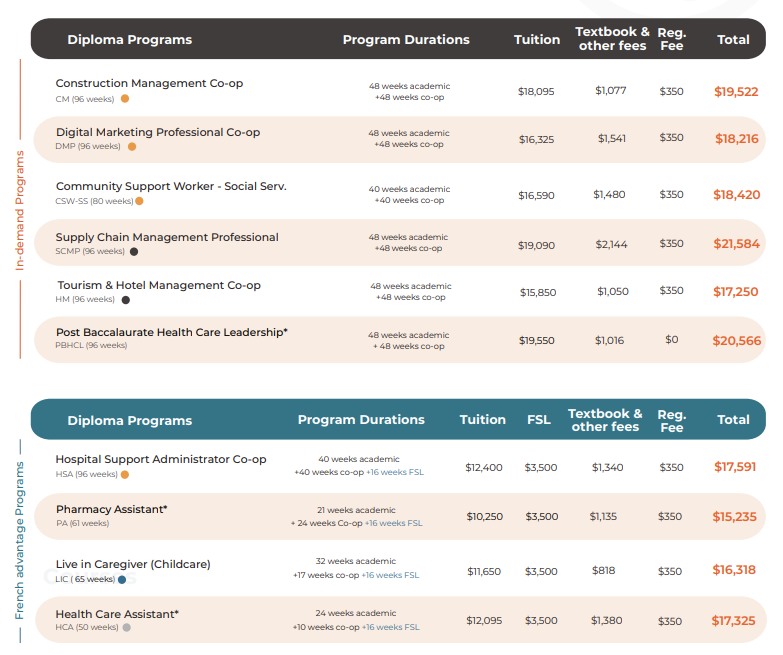Select the $0 registration fee value
The image size is (783, 655).
tap(671, 340)
